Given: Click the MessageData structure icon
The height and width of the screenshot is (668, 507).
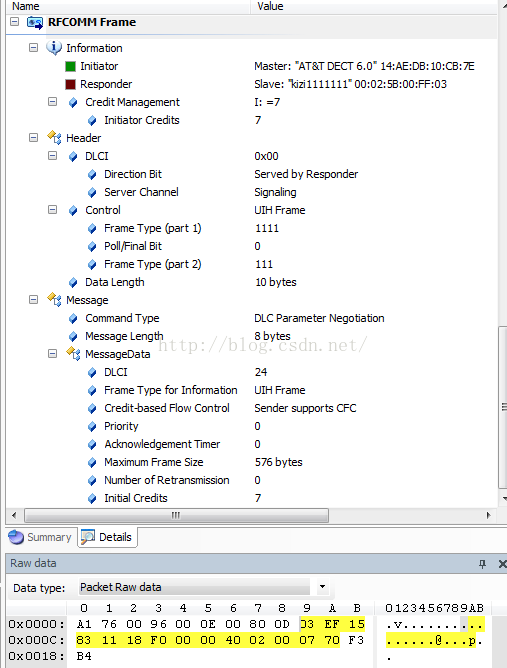Looking at the screenshot, I should [x=73, y=354].
